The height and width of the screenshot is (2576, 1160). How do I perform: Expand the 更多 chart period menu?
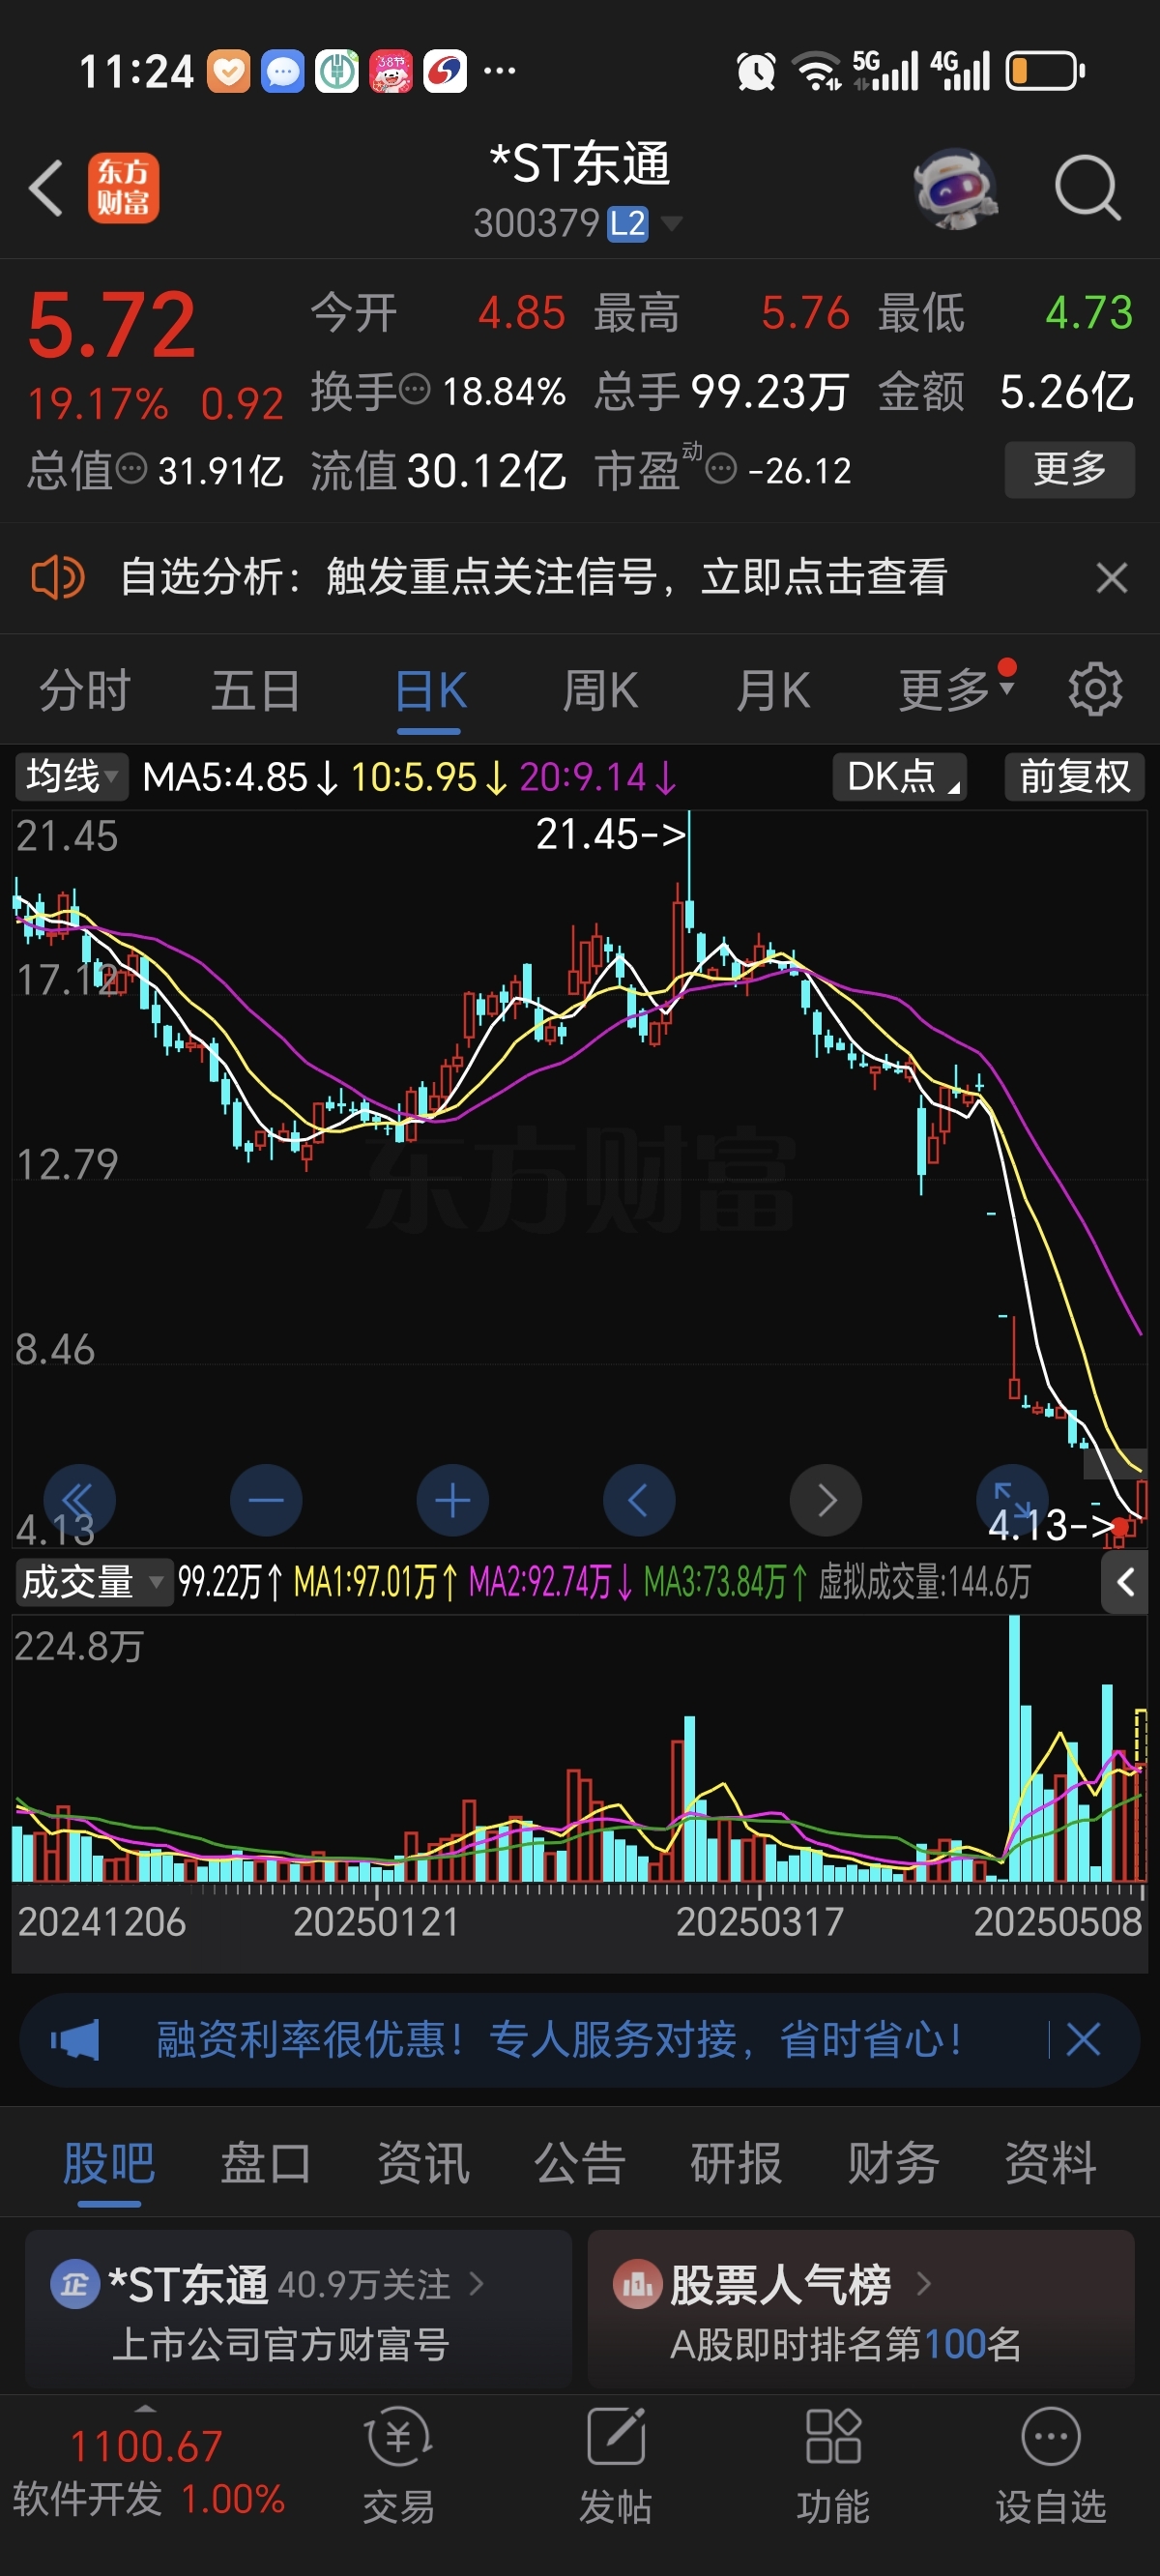[957, 689]
